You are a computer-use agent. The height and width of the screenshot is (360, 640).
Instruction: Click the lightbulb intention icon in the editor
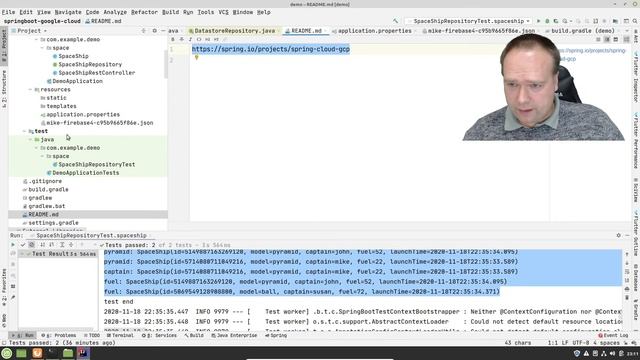click(x=196, y=58)
